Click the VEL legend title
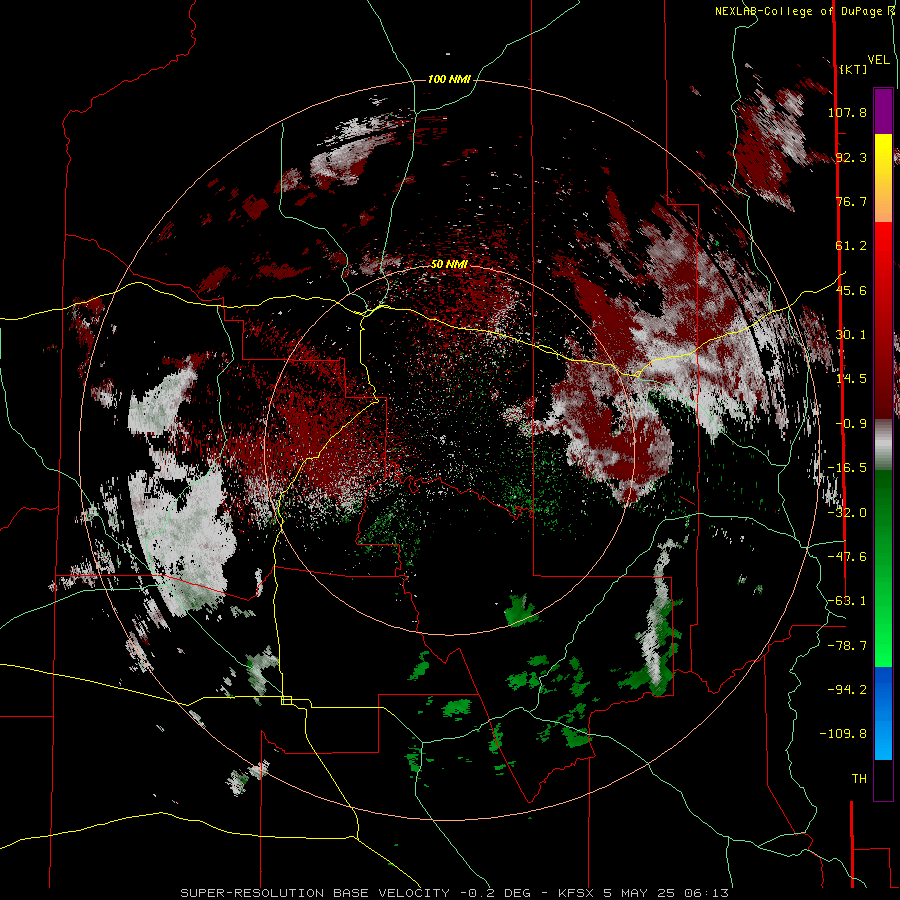900x900 pixels. tap(878, 60)
